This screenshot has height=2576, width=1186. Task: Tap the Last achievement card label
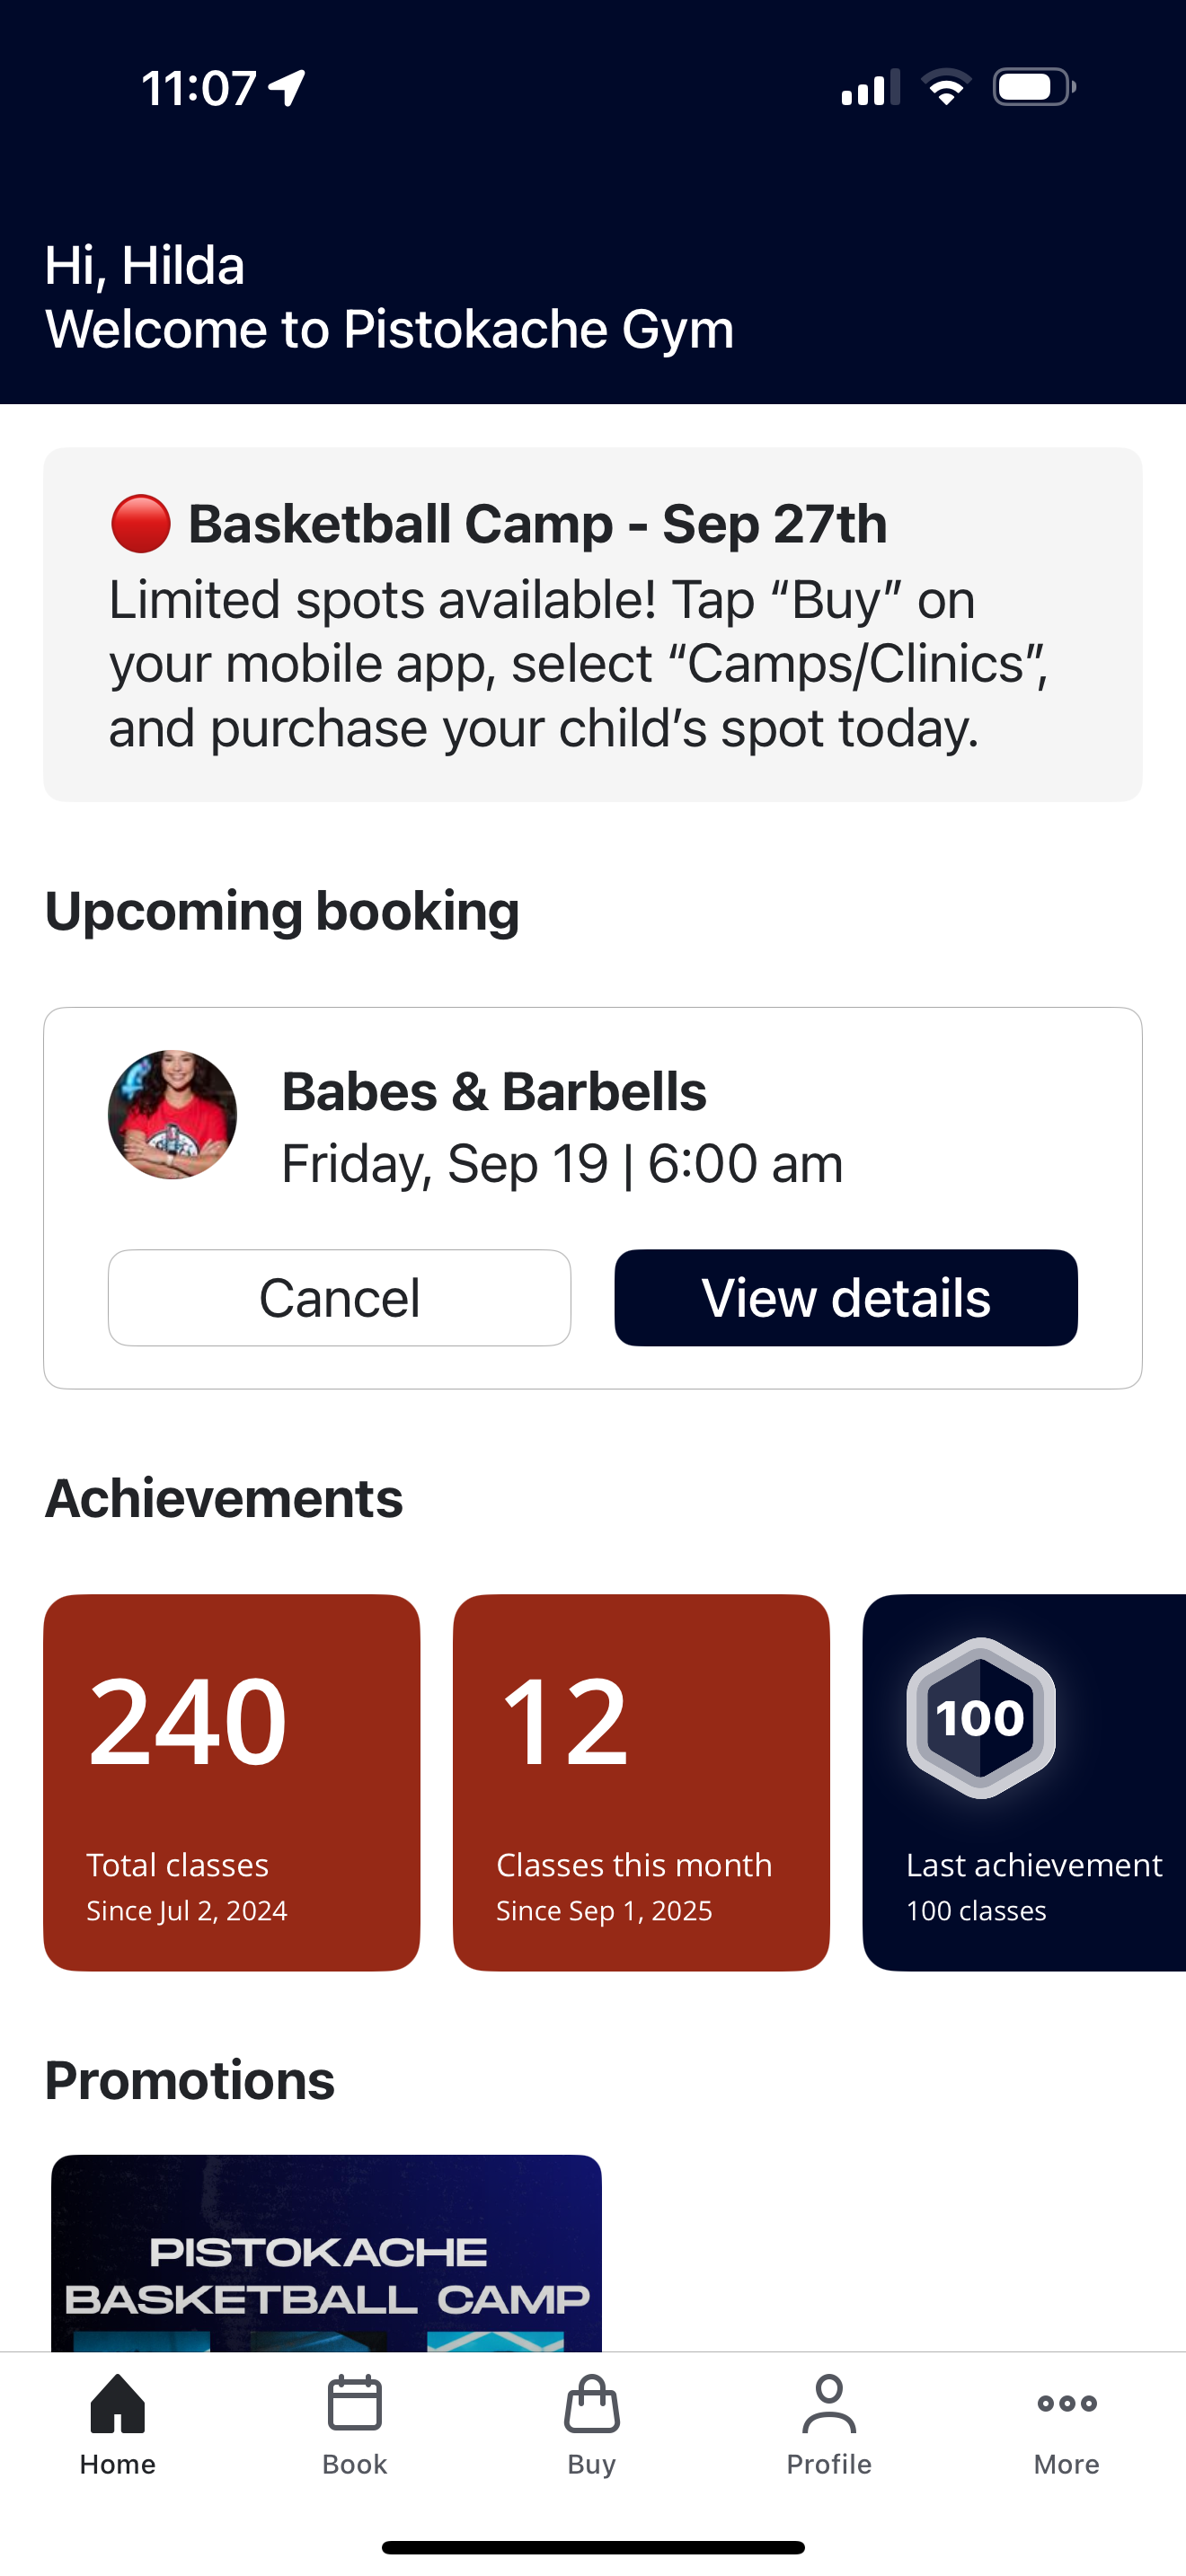(x=1033, y=1865)
